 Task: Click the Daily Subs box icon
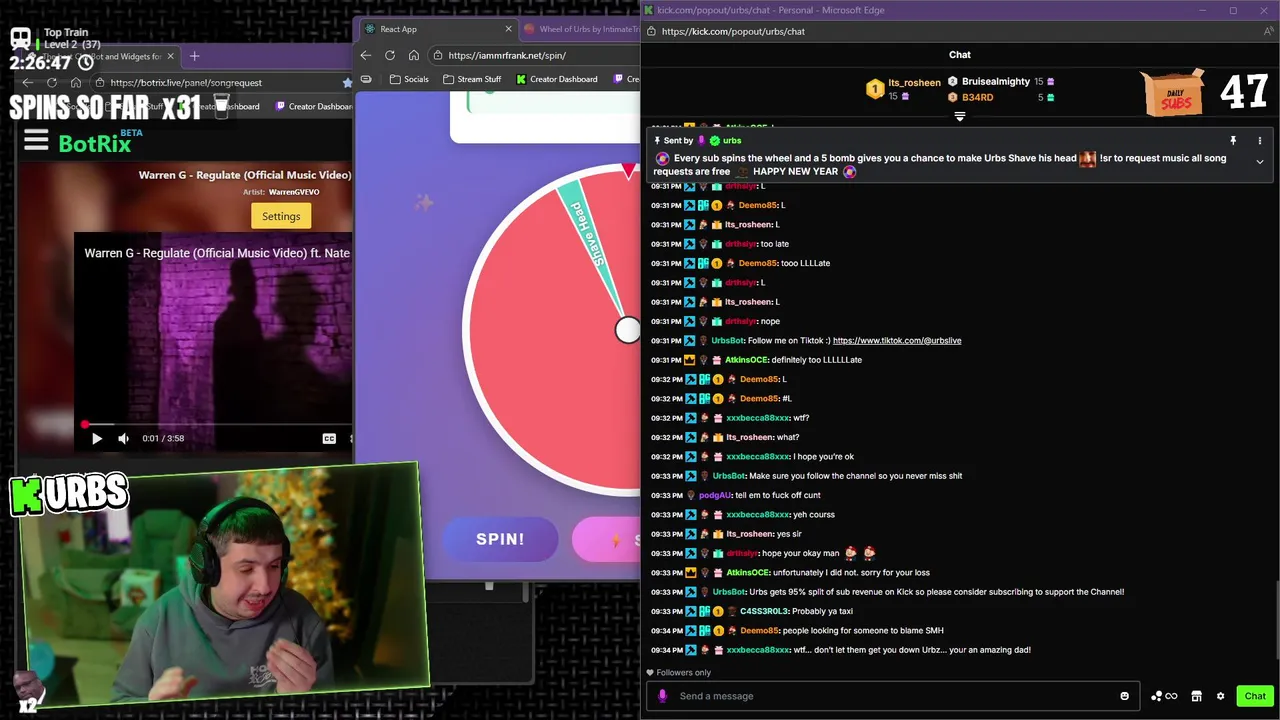coord(1175,93)
